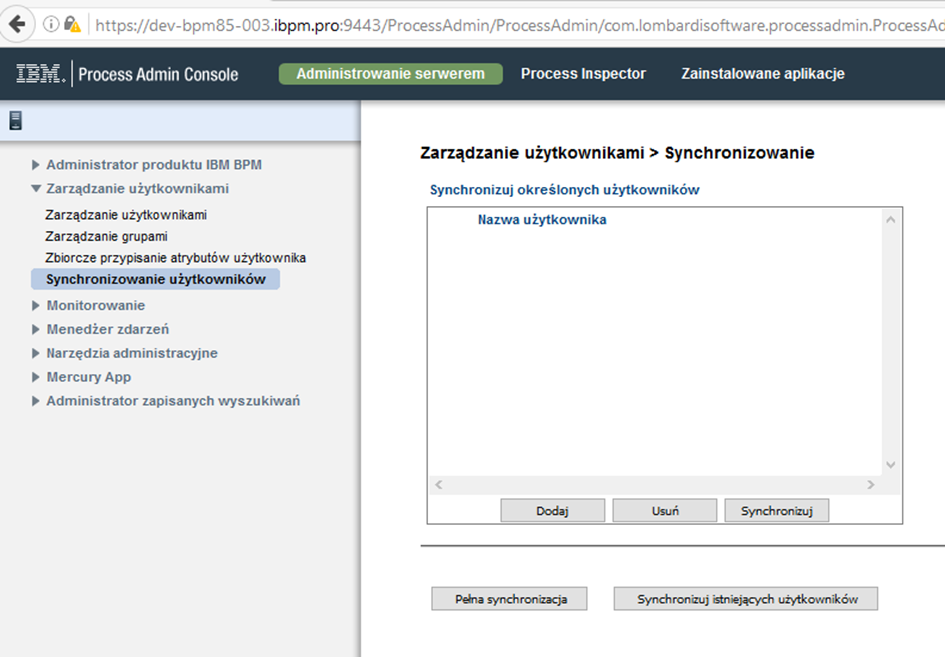The height and width of the screenshot is (657, 945).
Task: Click Synchronizuj istniejących użytkowników button
Action: [746, 599]
